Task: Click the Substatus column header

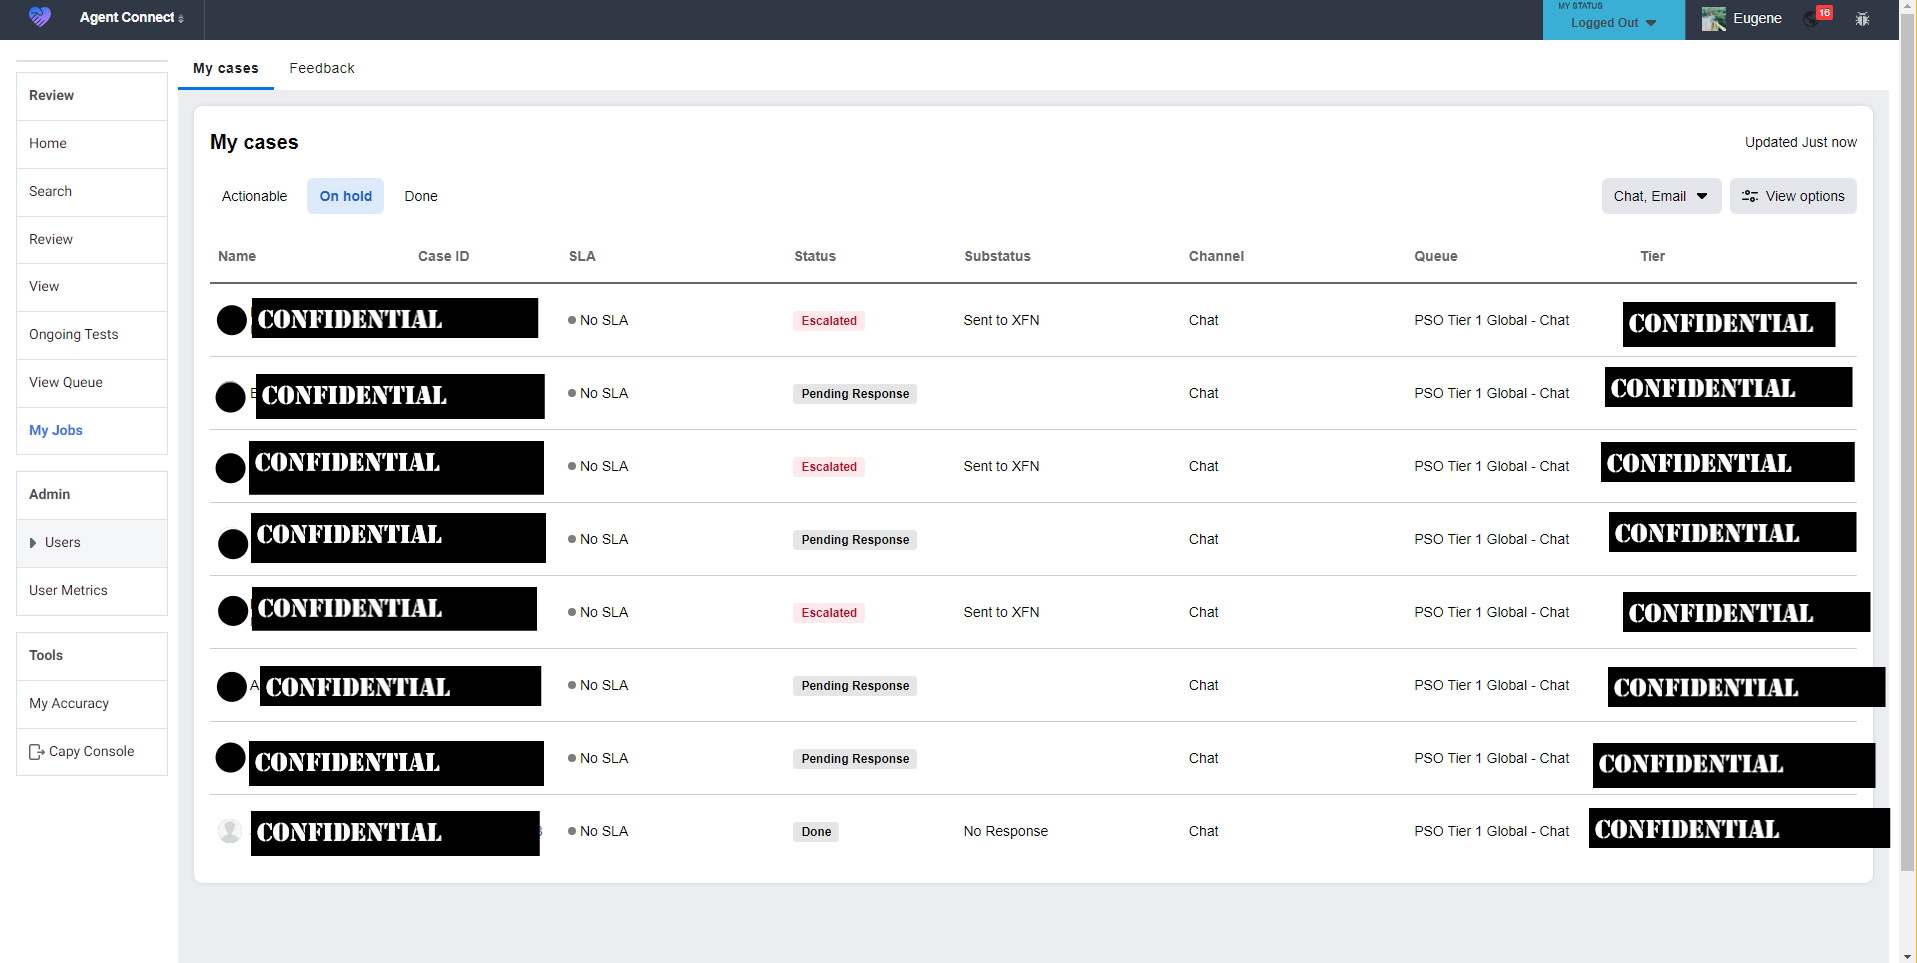Action: click(x=997, y=256)
